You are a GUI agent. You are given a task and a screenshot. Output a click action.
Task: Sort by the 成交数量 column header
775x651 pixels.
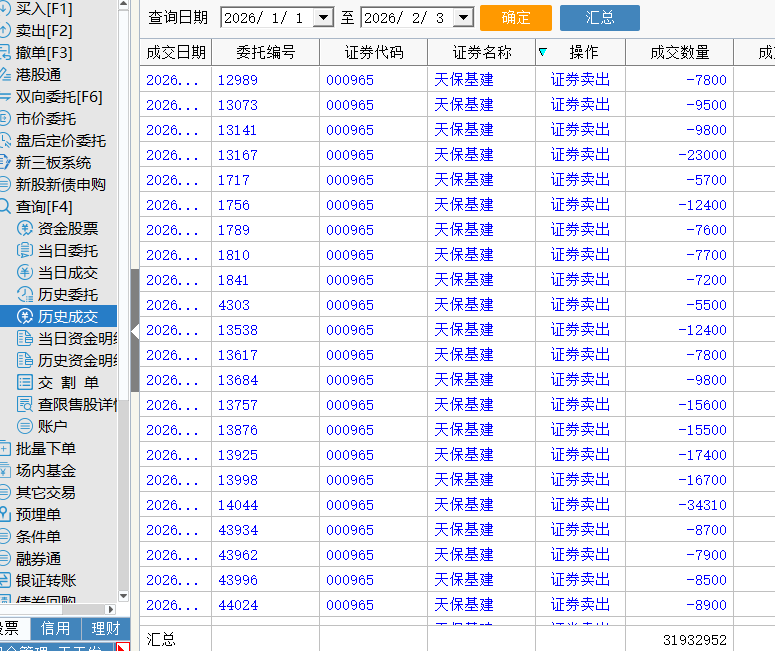(x=680, y=52)
